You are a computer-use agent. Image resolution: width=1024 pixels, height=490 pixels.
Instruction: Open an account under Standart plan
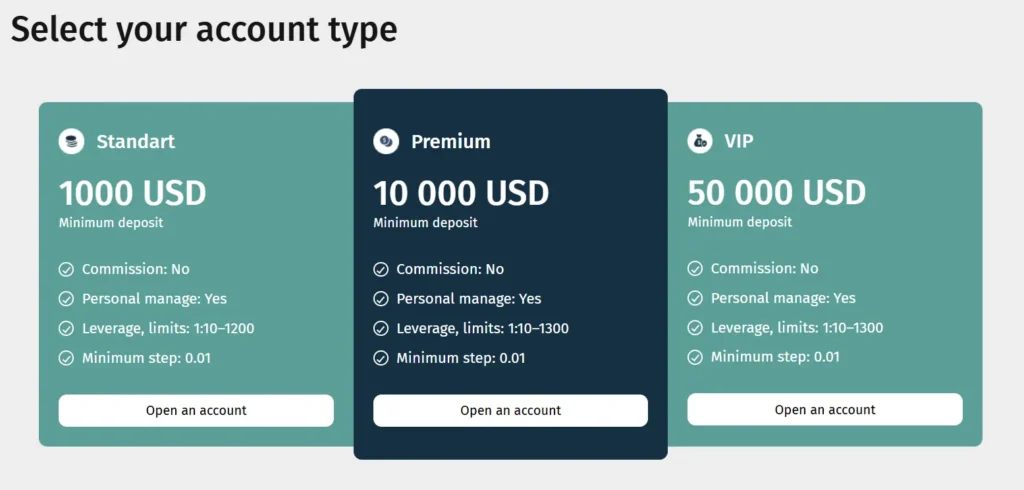click(196, 410)
